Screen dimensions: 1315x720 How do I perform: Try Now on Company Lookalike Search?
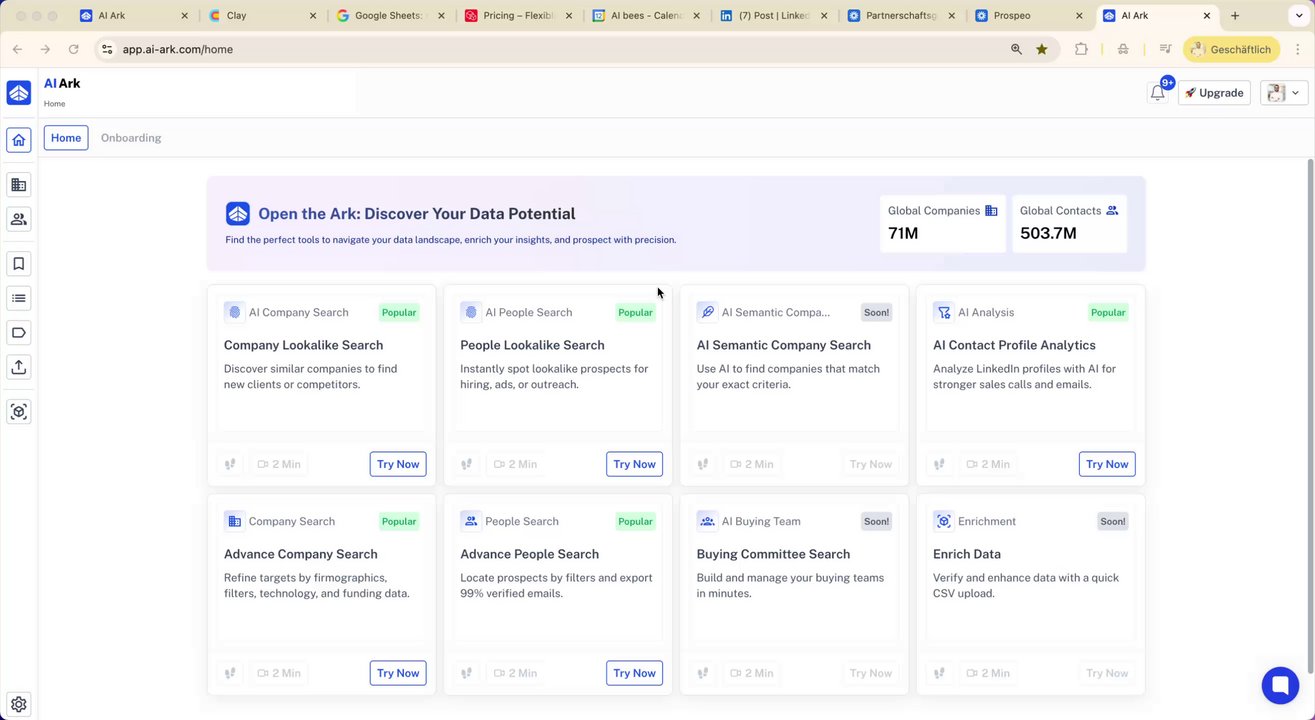pyautogui.click(x=398, y=464)
